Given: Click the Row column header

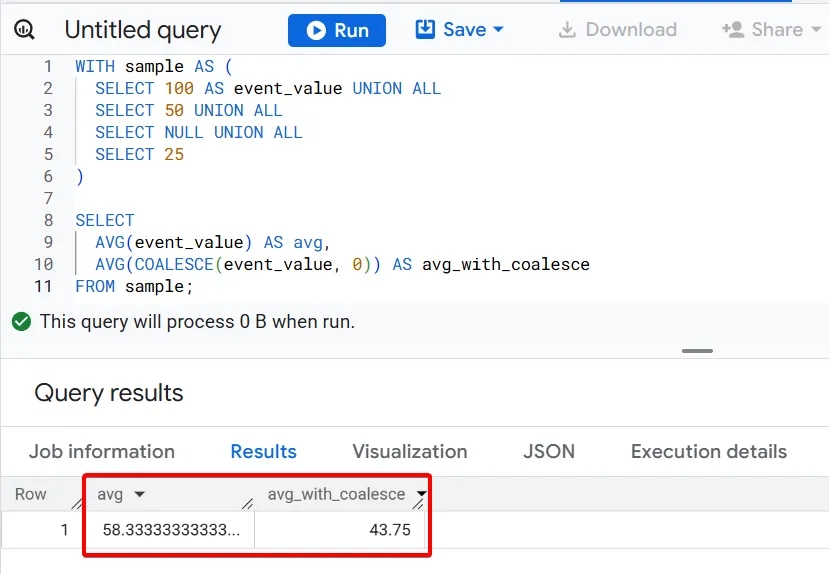Looking at the screenshot, I should 31,494.
